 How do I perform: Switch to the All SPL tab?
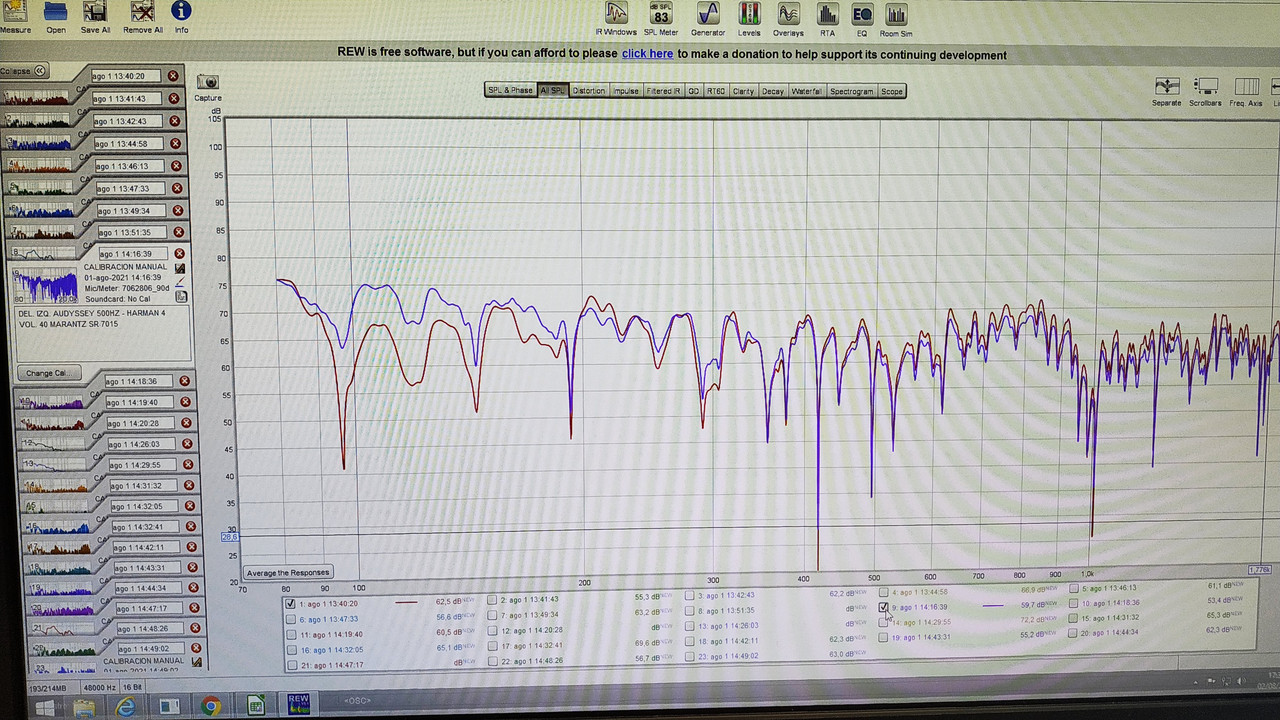pyautogui.click(x=552, y=90)
